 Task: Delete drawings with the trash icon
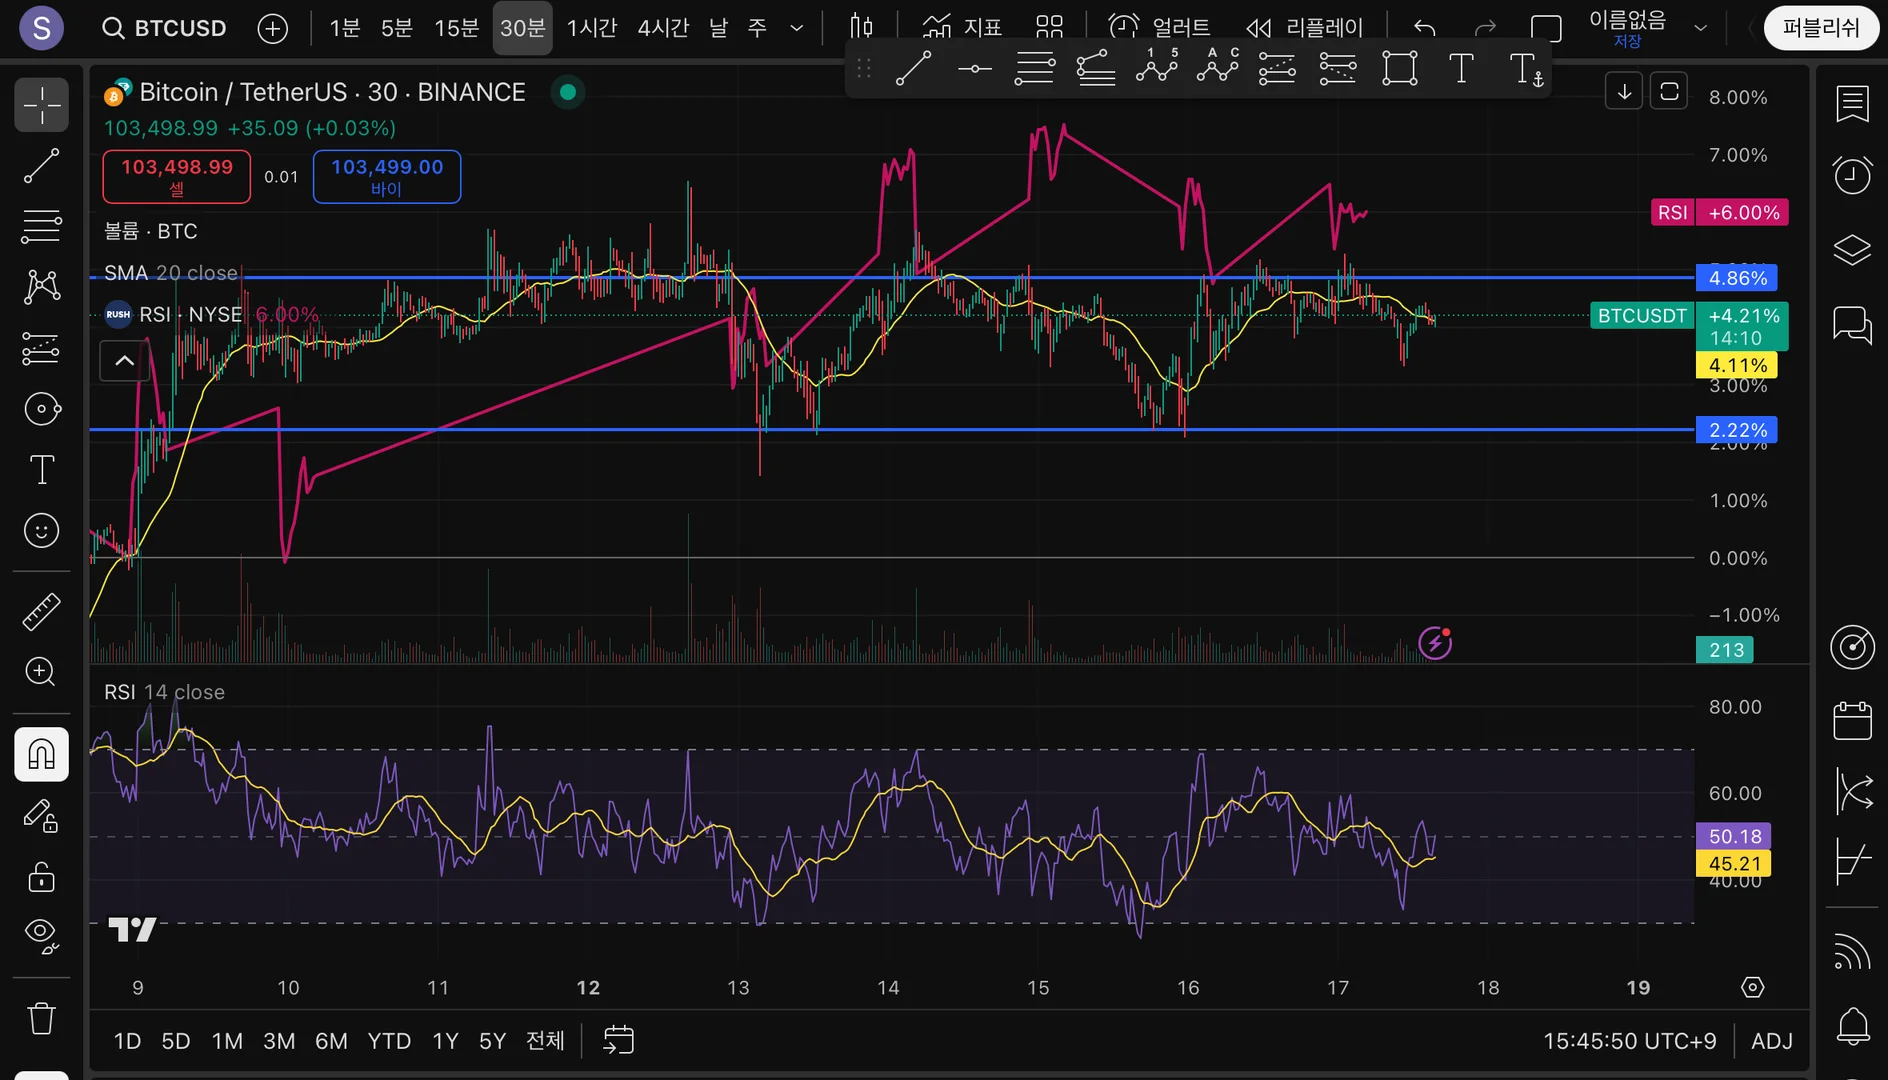[41, 1019]
